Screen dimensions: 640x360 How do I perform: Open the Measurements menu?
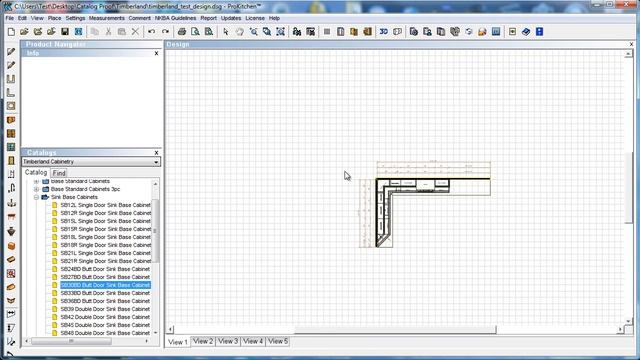point(107,18)
